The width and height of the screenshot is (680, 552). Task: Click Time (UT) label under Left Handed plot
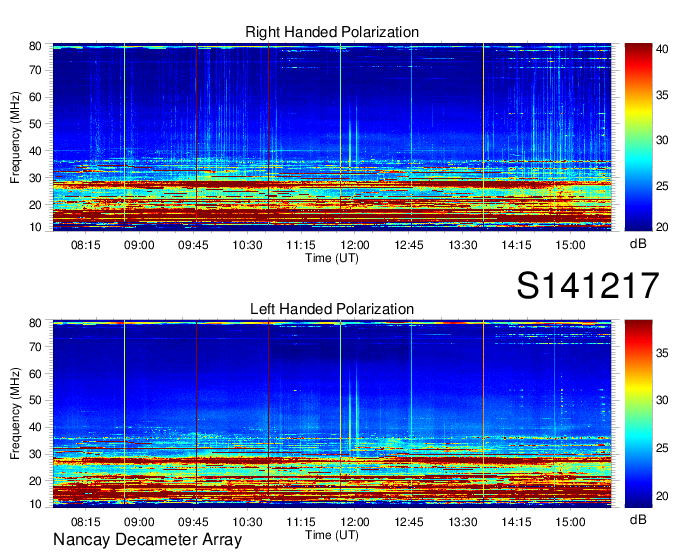(x=332, y=535)
